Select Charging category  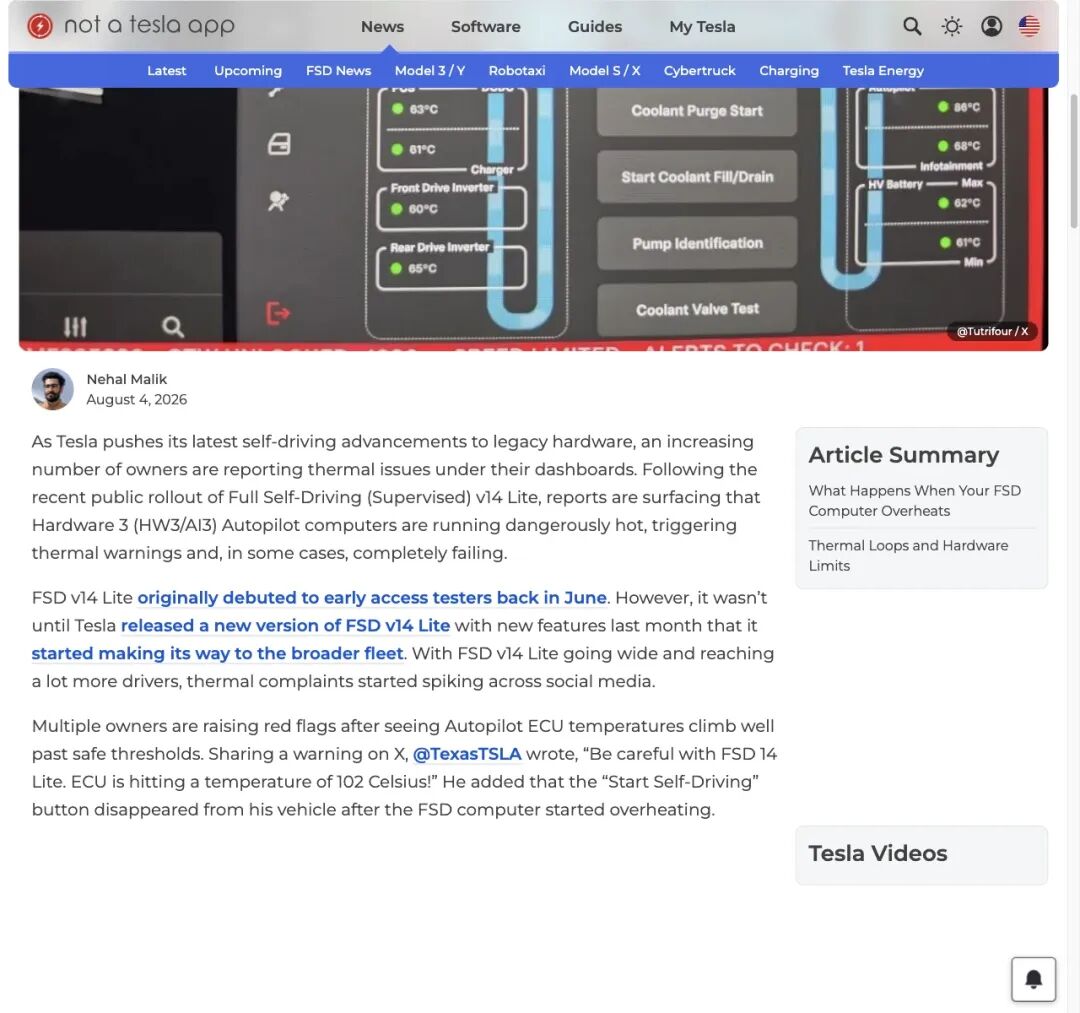(x=789, y=70)
